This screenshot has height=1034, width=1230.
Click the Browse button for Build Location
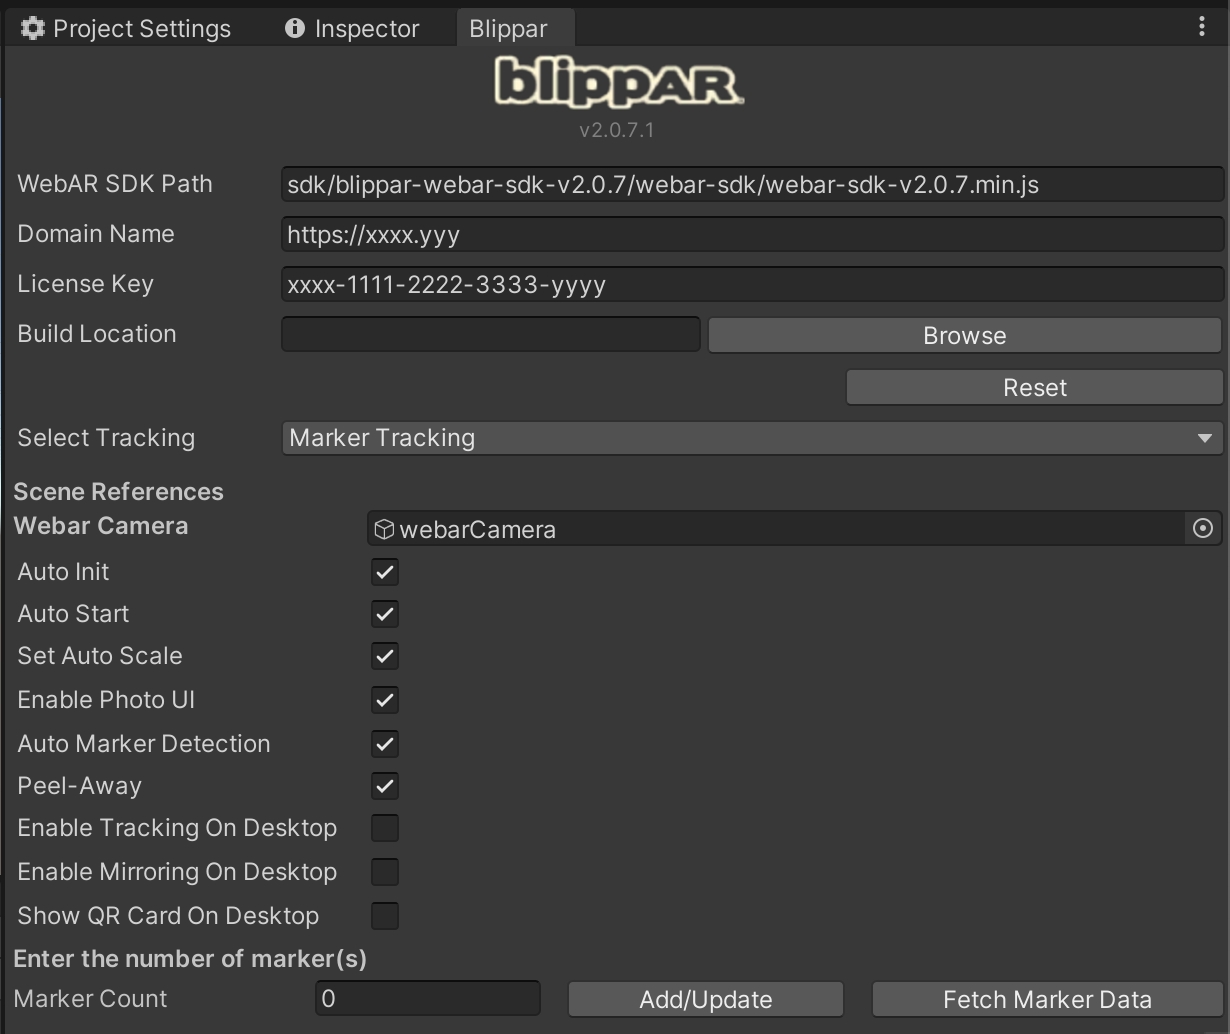[x=964, y=336]
